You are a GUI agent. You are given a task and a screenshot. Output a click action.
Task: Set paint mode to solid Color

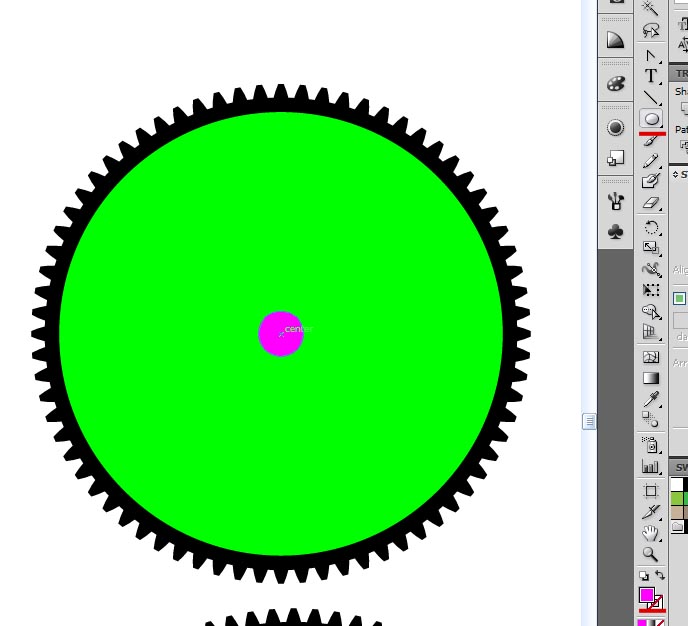(x=642, y=622)
